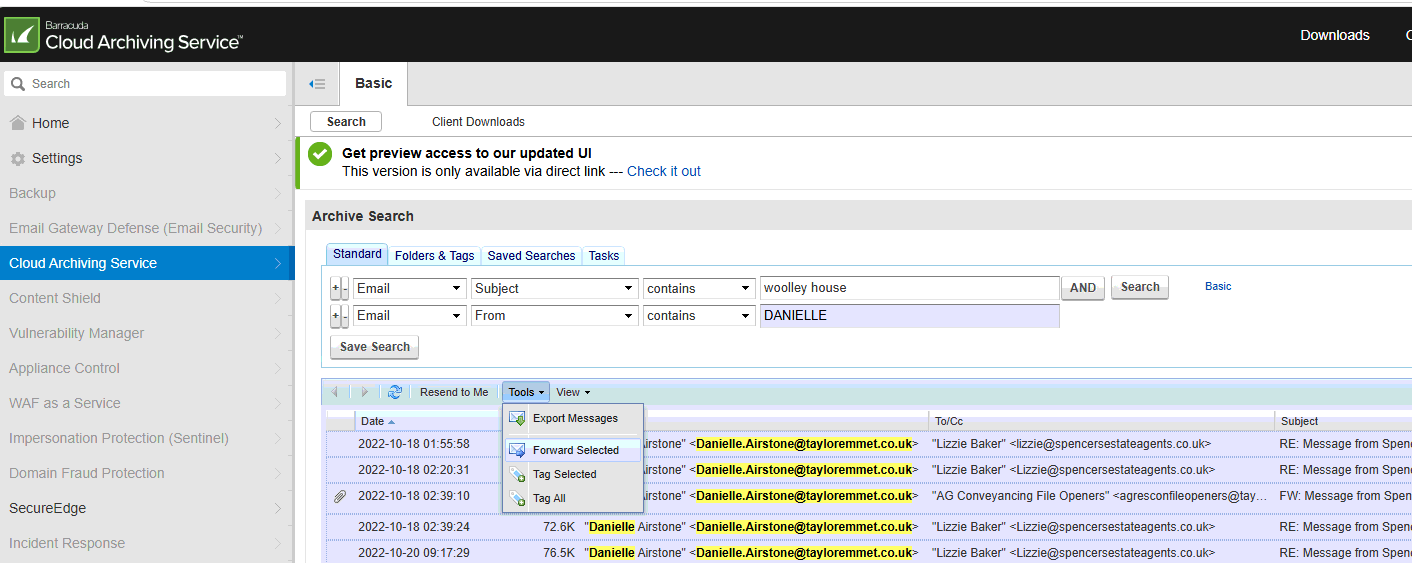Click the DANIELLE search term field
Screen dimensions: 1412x563
[910, 316]
